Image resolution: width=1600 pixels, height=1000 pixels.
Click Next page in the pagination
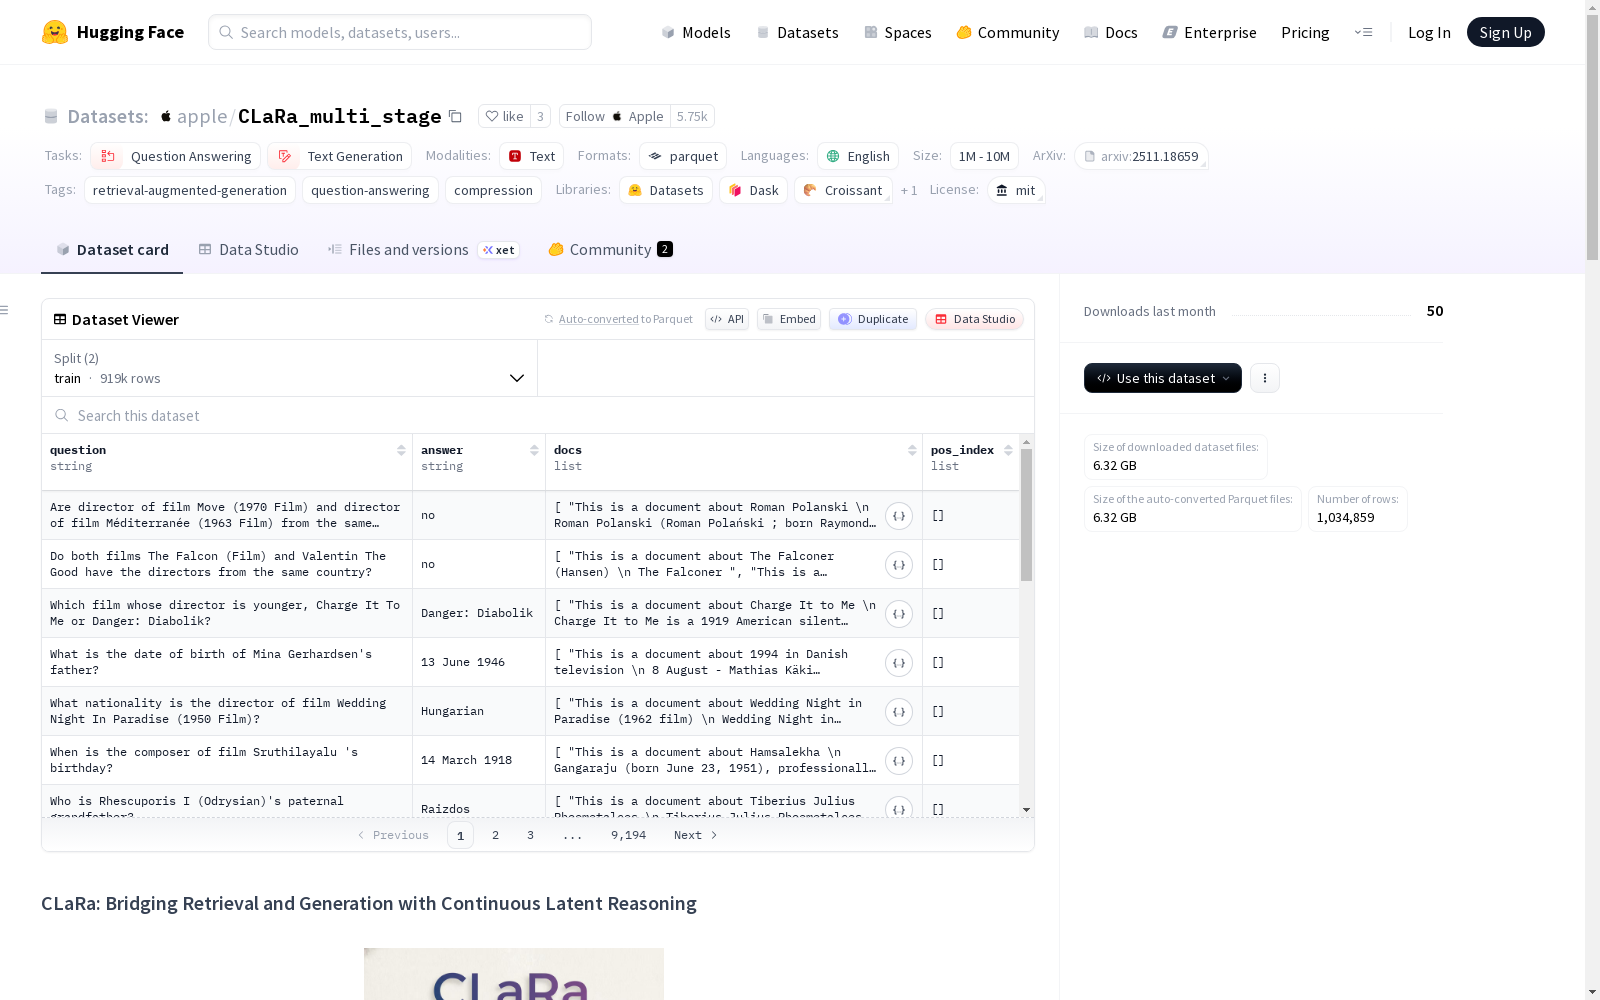click(696, 835)
